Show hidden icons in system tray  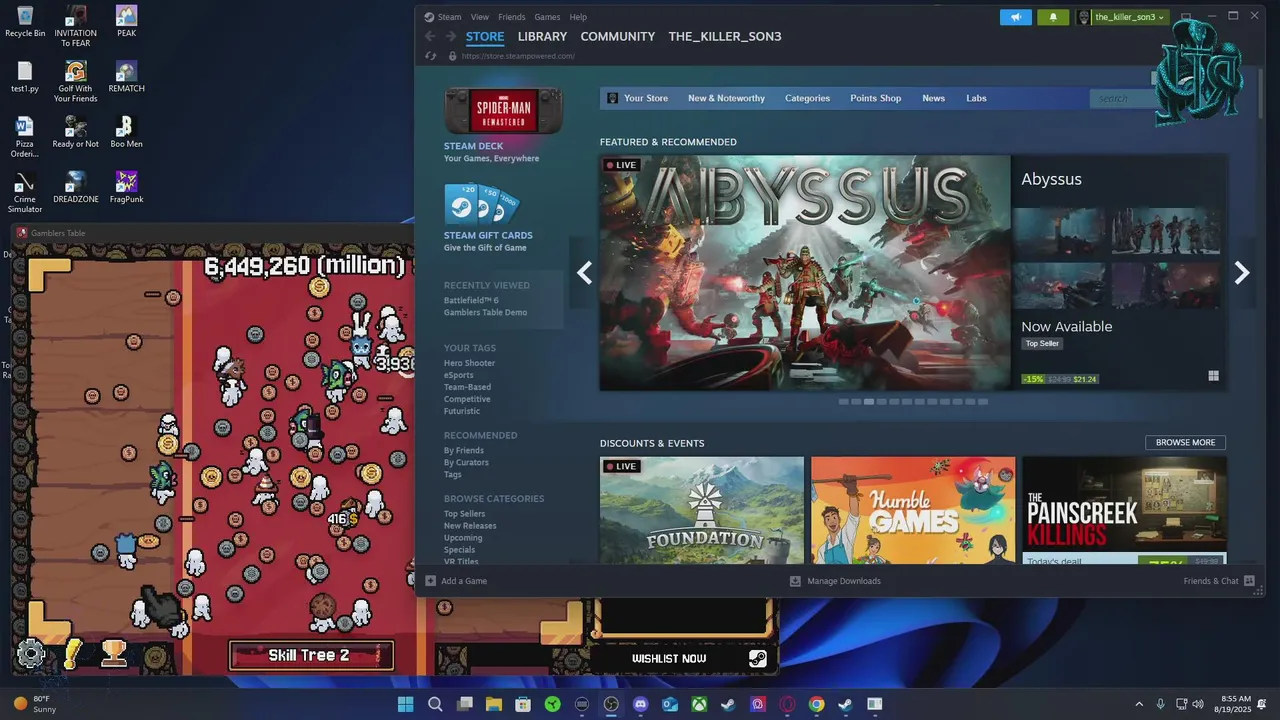pos(1138,704)
